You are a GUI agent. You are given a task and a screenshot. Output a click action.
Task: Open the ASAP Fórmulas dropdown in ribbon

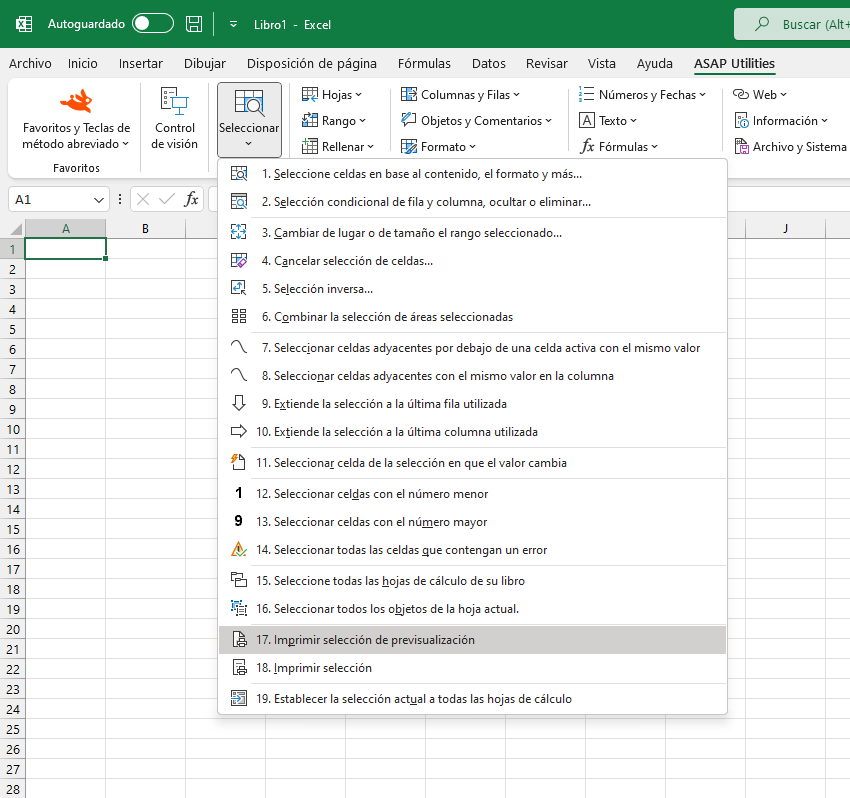(619, 146)
